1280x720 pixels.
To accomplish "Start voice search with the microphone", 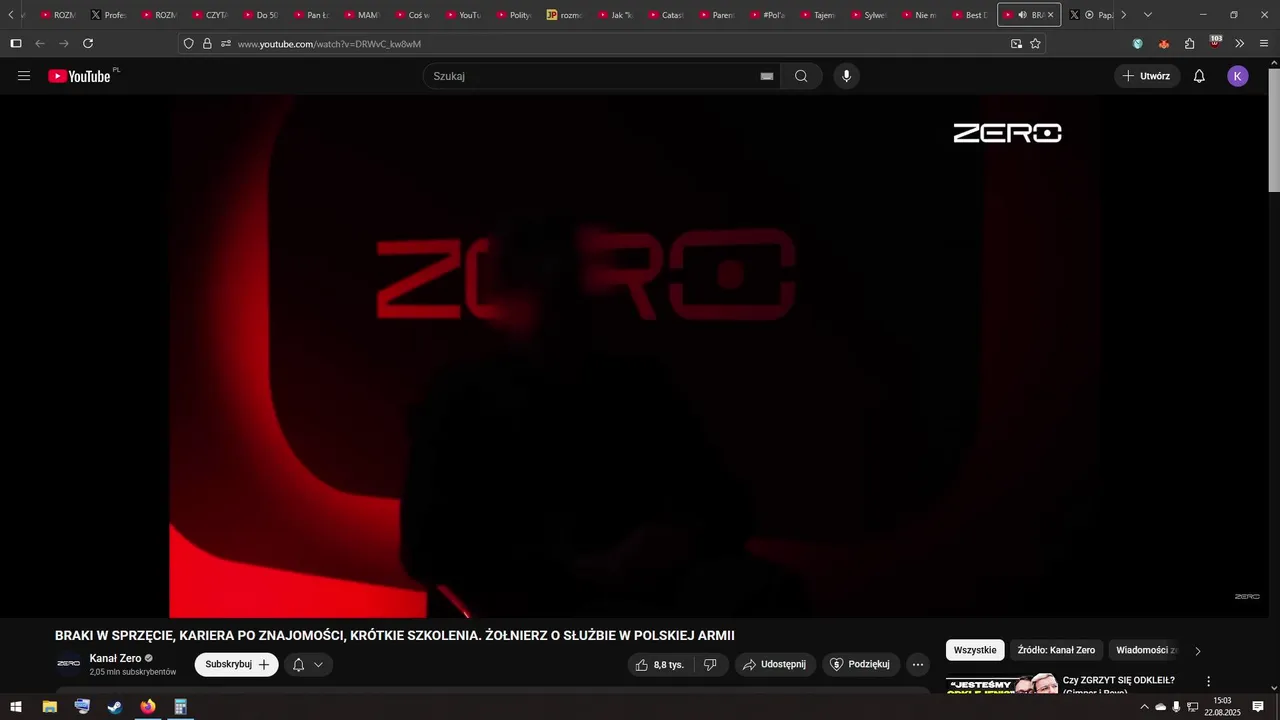I will pos(846,76).
